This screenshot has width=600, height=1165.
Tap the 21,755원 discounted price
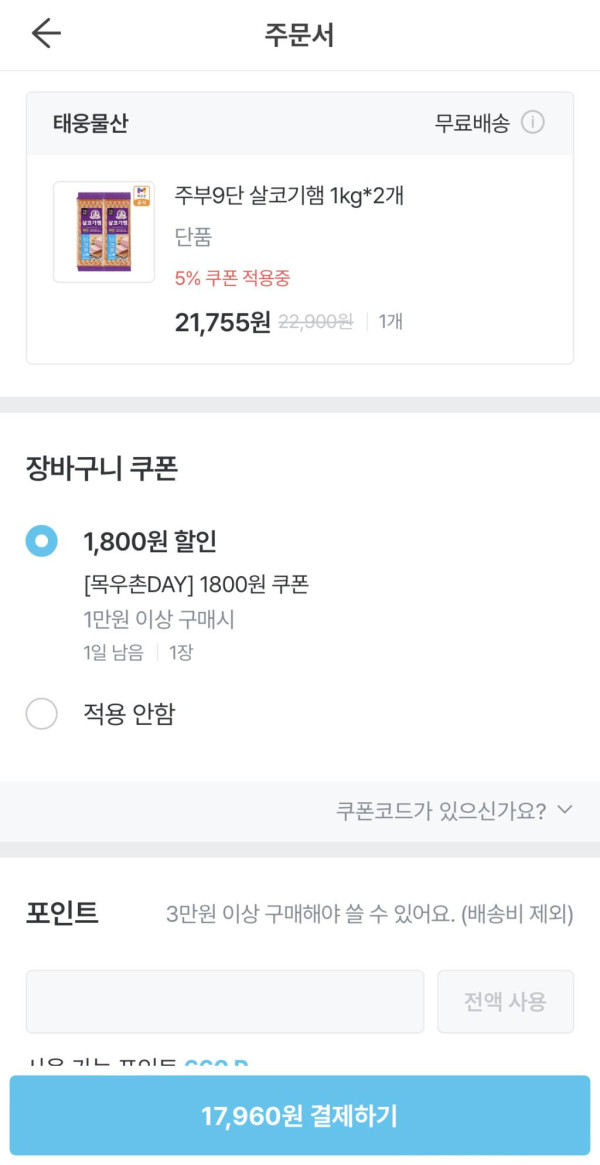pos(222,322)
